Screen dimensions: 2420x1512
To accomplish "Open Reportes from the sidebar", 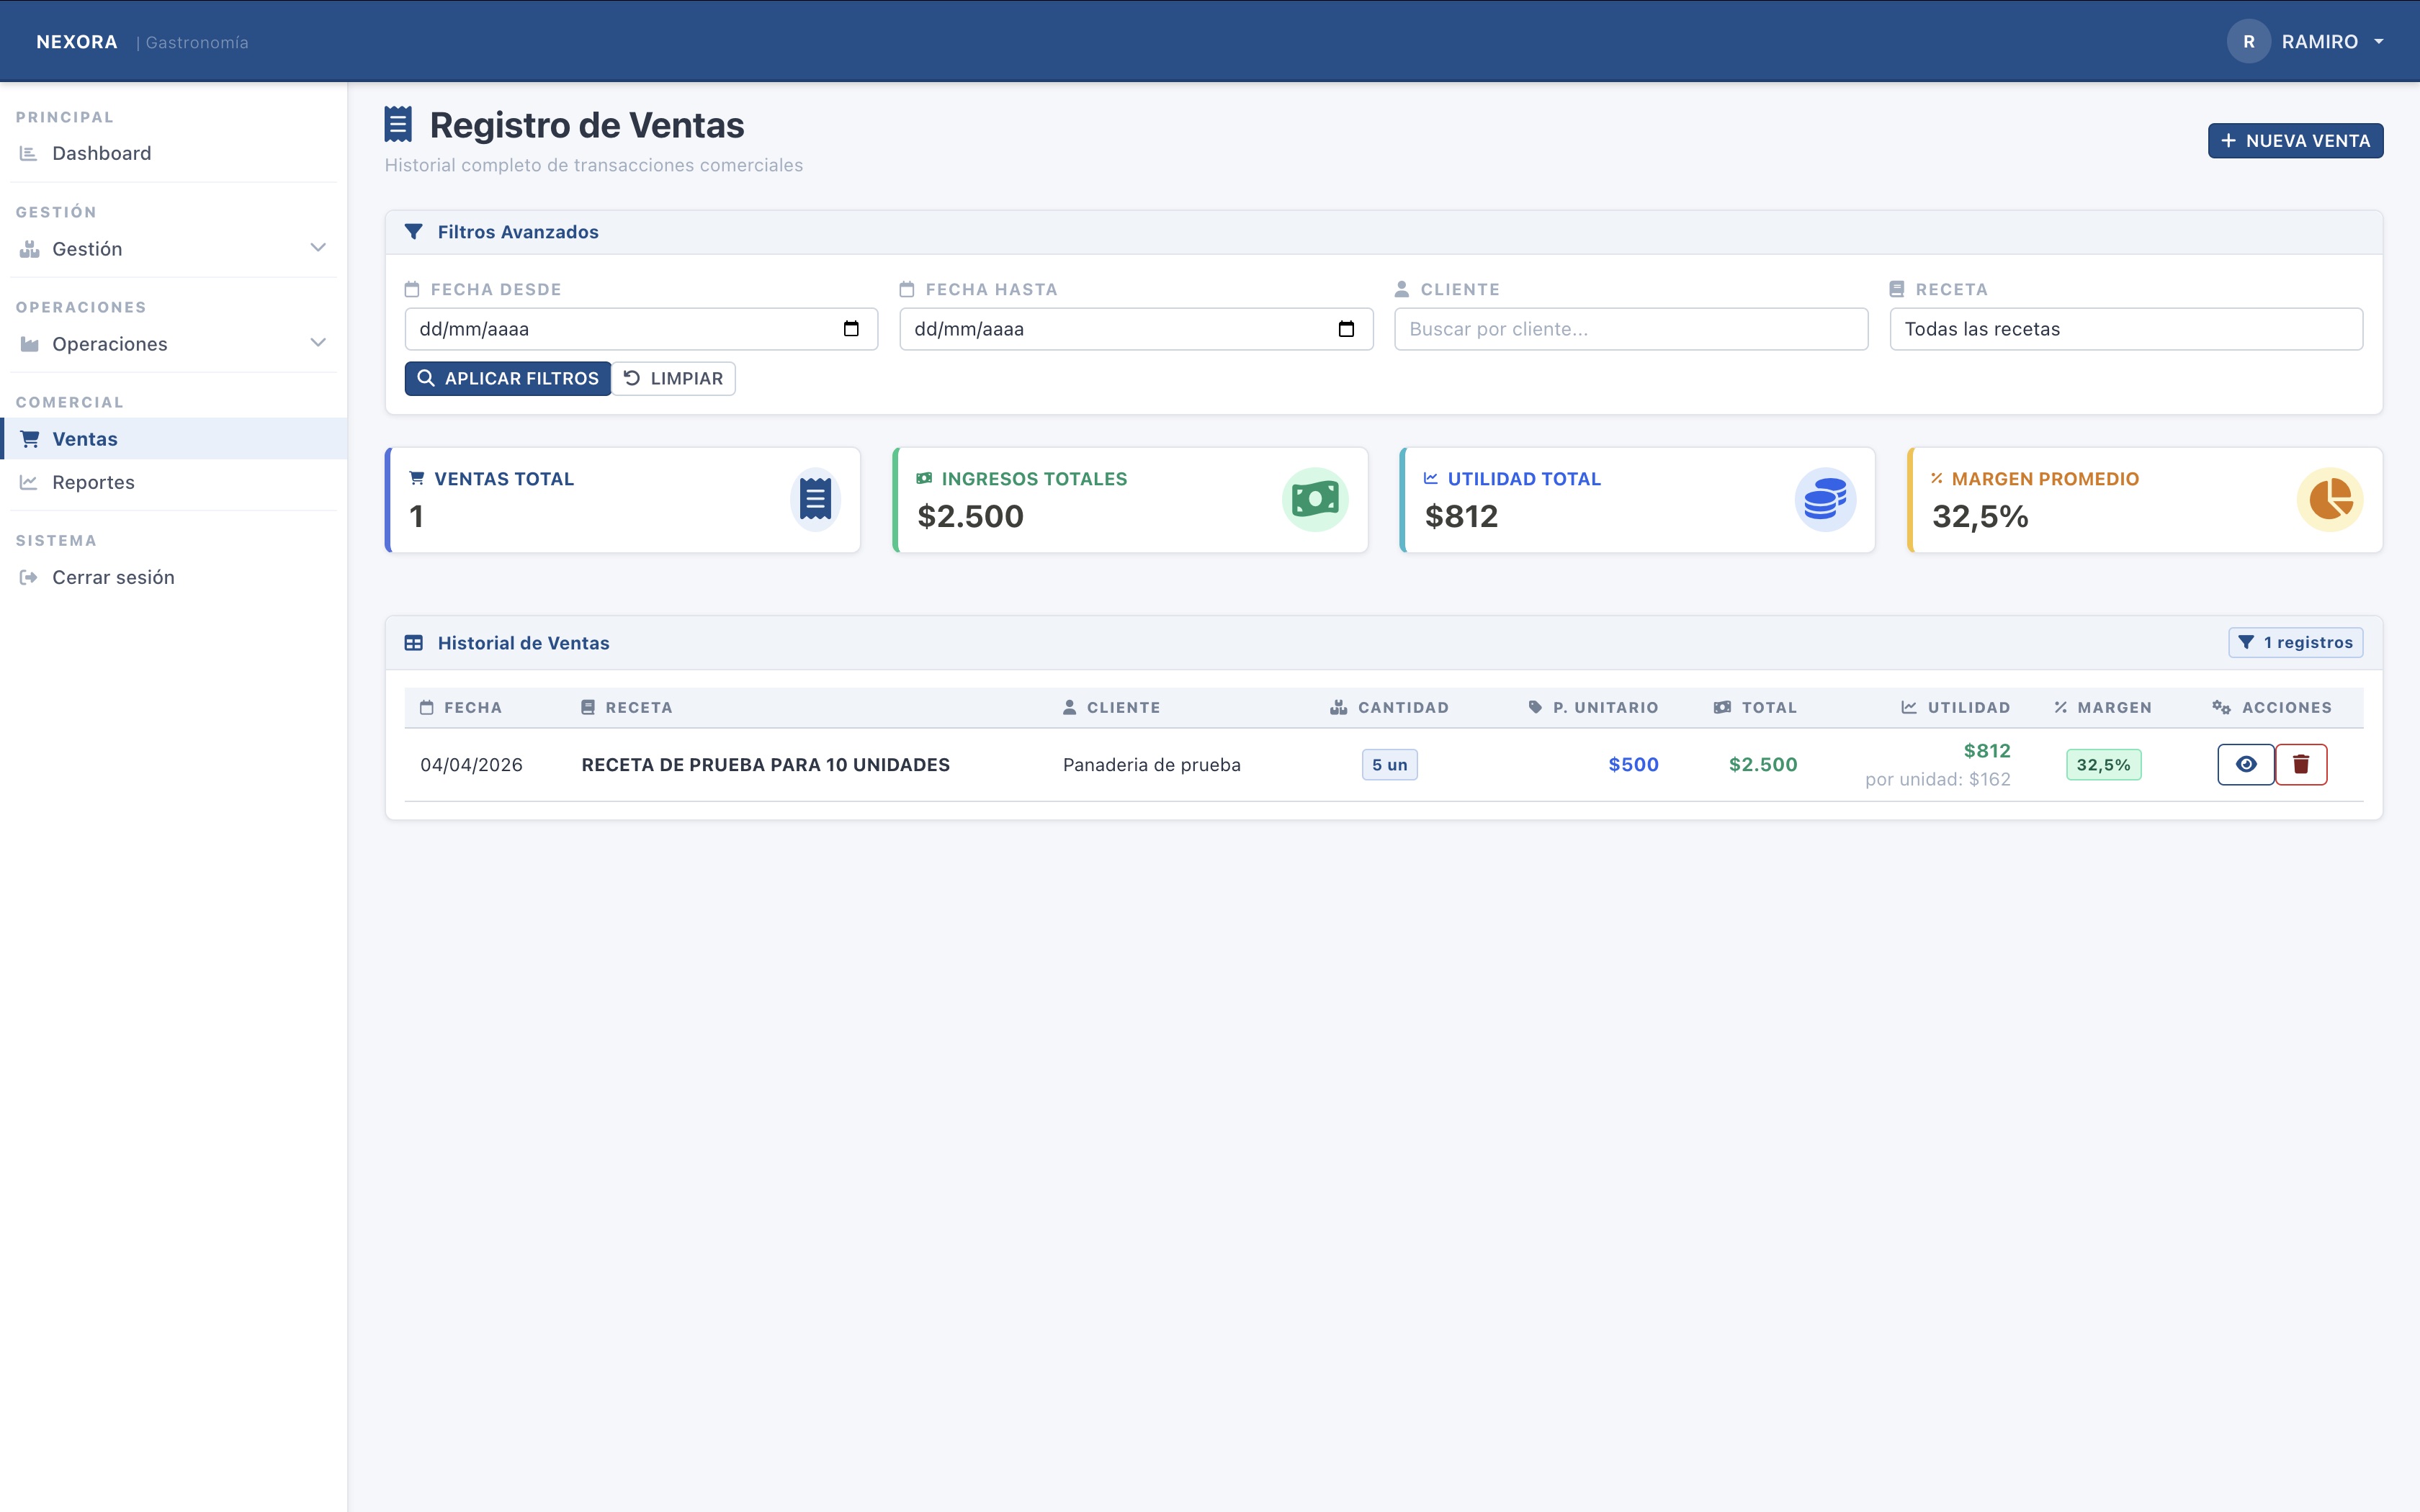I will coord(93,482).
